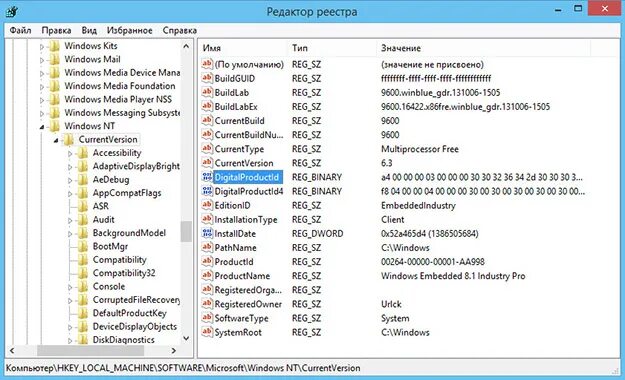This screenshot has width=625, height=380.
Task: Click the string icon next to ProductId
Action: [207, 262]
